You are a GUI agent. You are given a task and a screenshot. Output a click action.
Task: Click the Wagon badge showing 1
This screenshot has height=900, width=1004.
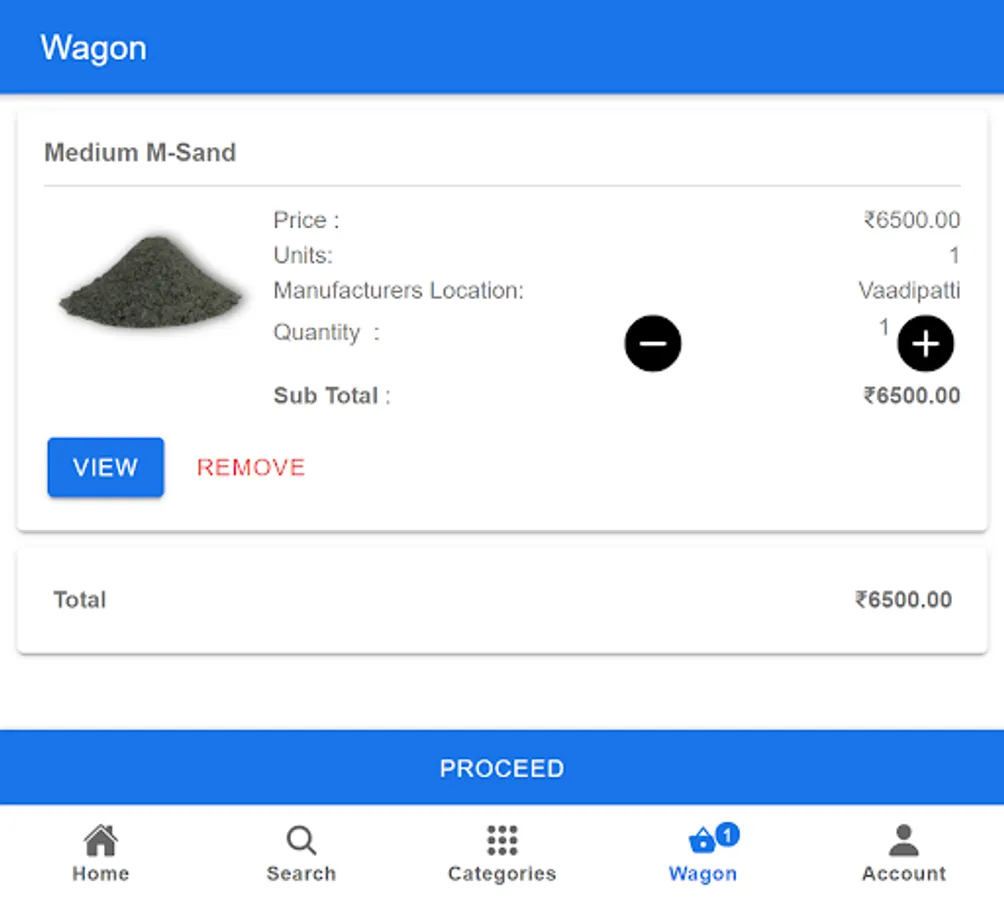point(728,833)
